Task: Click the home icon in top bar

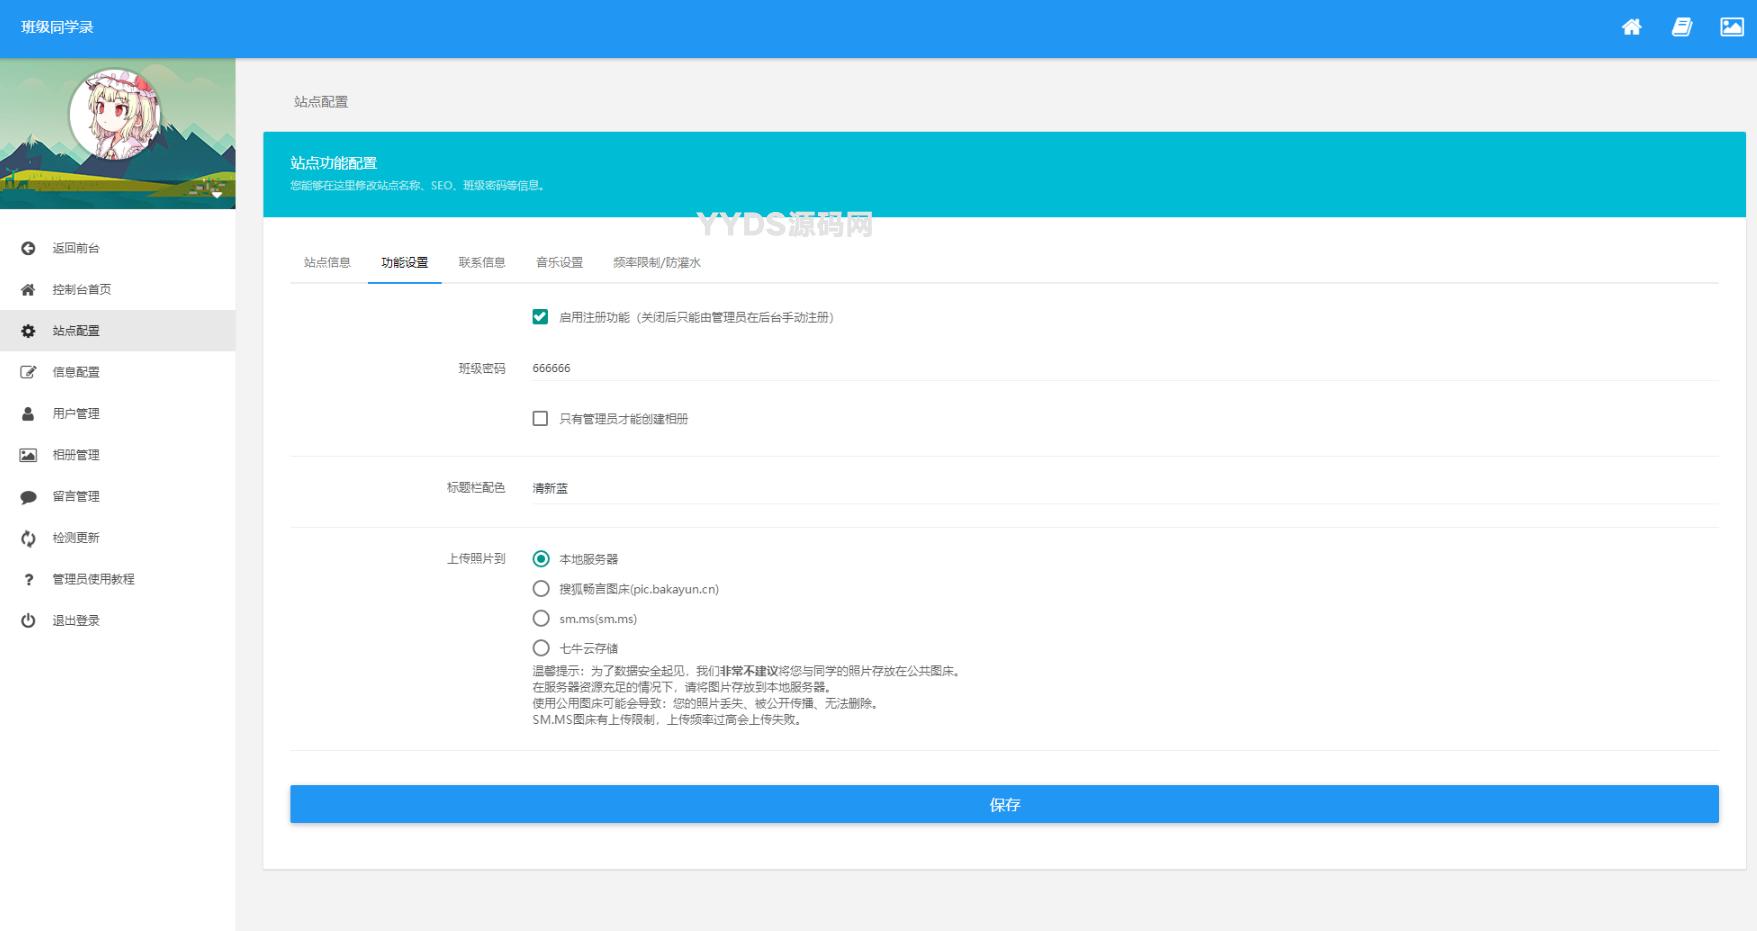Action: [x=1631, y=27]
